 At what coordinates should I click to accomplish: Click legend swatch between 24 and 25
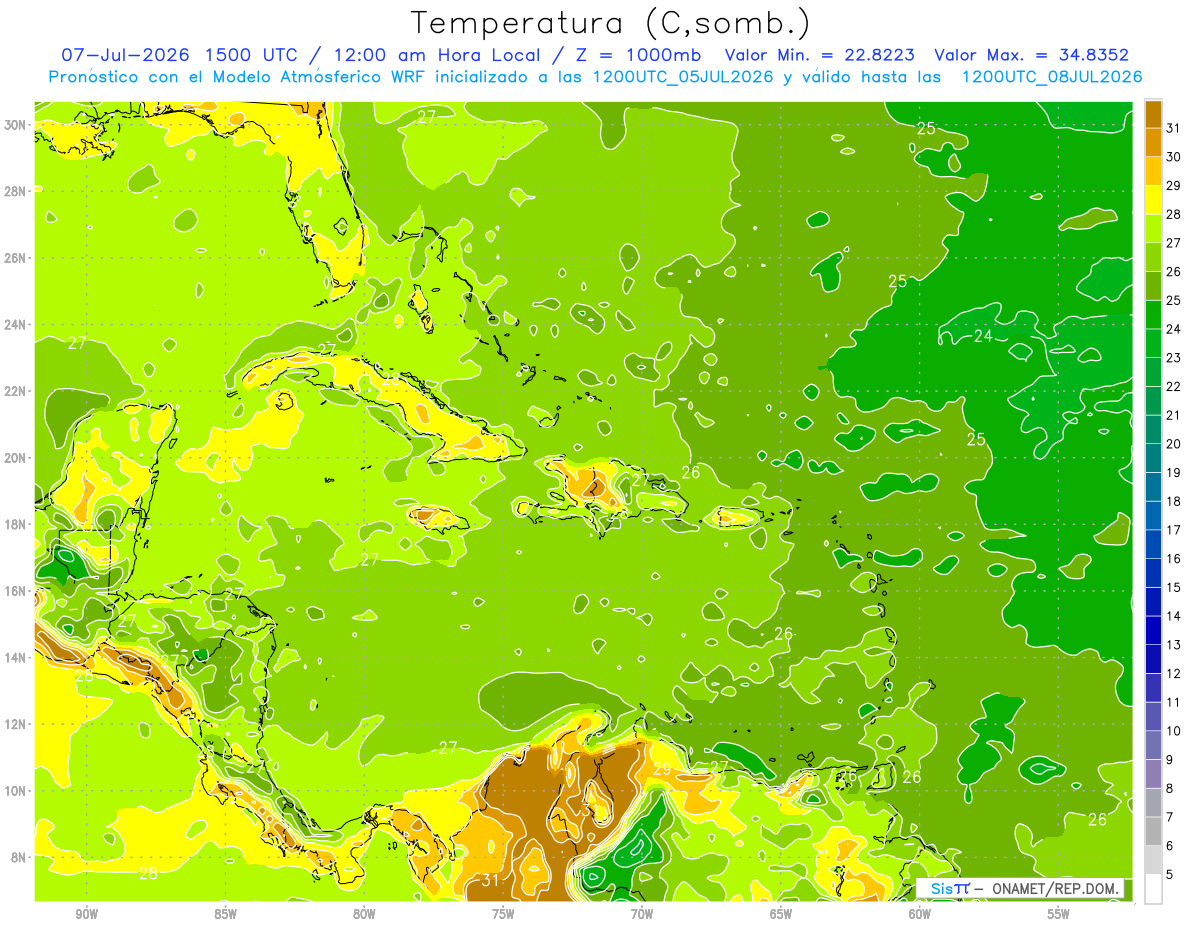1153,315
